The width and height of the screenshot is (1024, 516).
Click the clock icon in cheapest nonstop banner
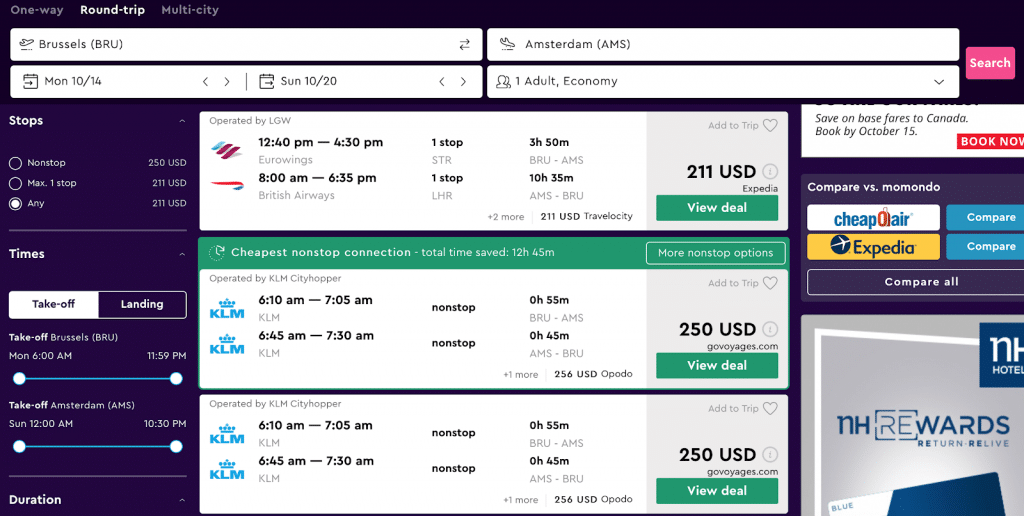217,253
